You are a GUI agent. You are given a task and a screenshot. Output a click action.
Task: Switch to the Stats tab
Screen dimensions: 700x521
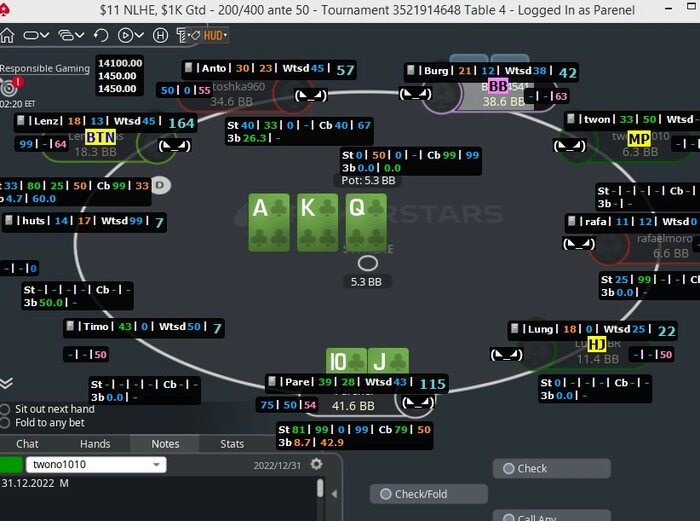232,444
